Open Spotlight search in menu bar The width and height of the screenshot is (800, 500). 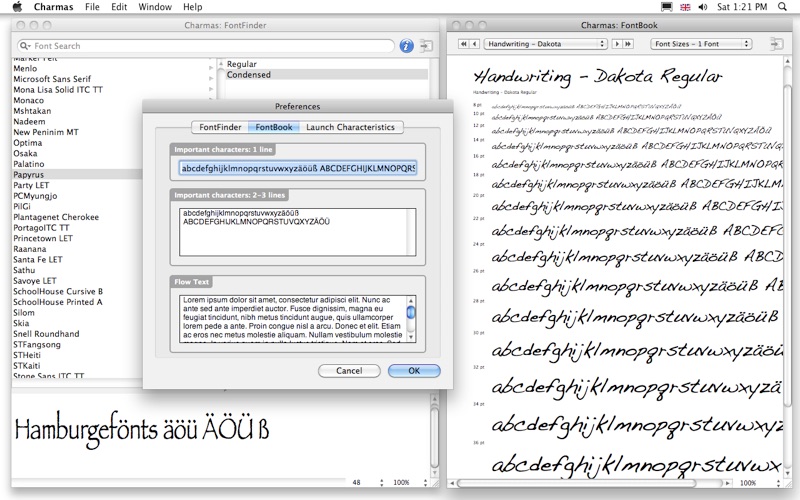pos(782,7)
